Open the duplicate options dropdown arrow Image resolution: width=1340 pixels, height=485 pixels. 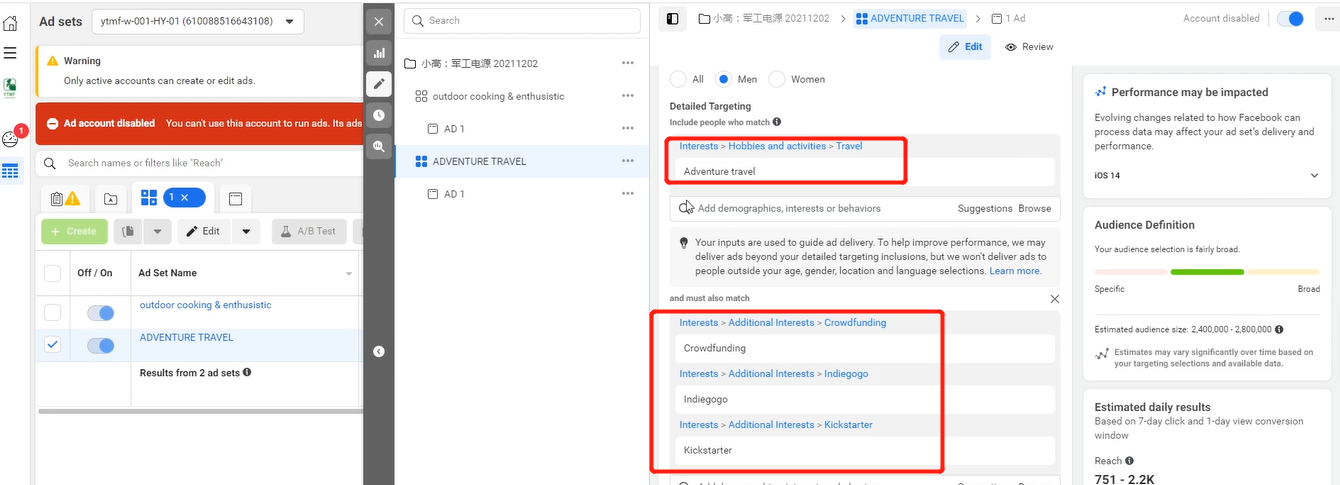pos(157,231)
